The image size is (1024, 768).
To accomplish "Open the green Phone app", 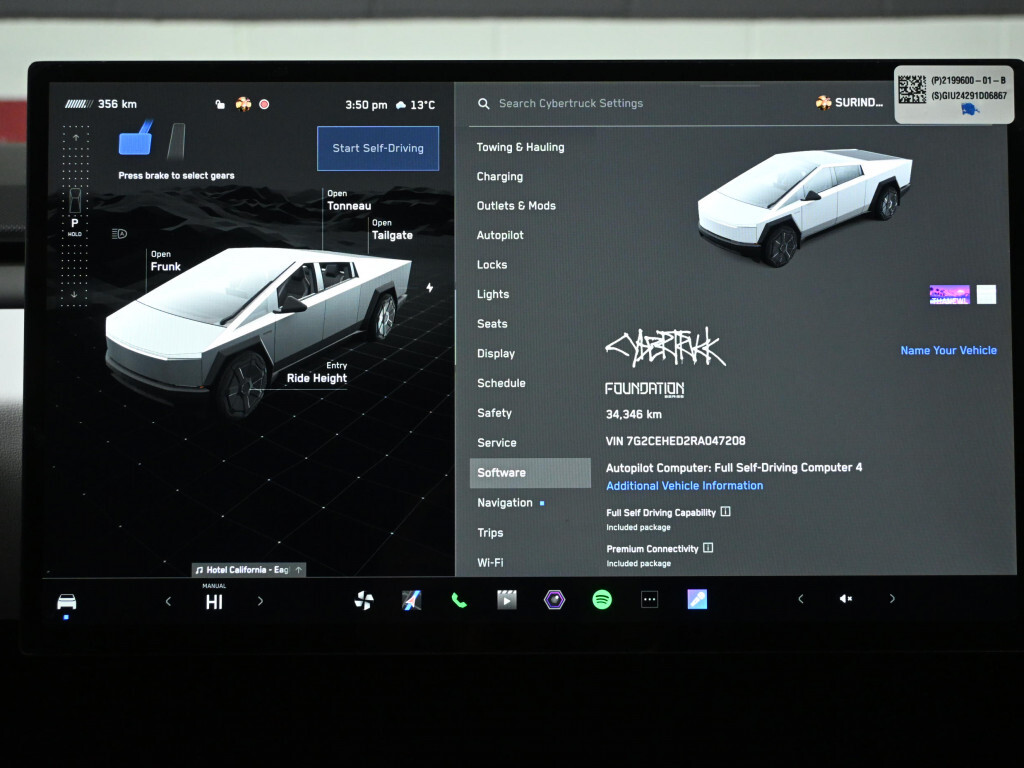I will (x=459, y=600).
